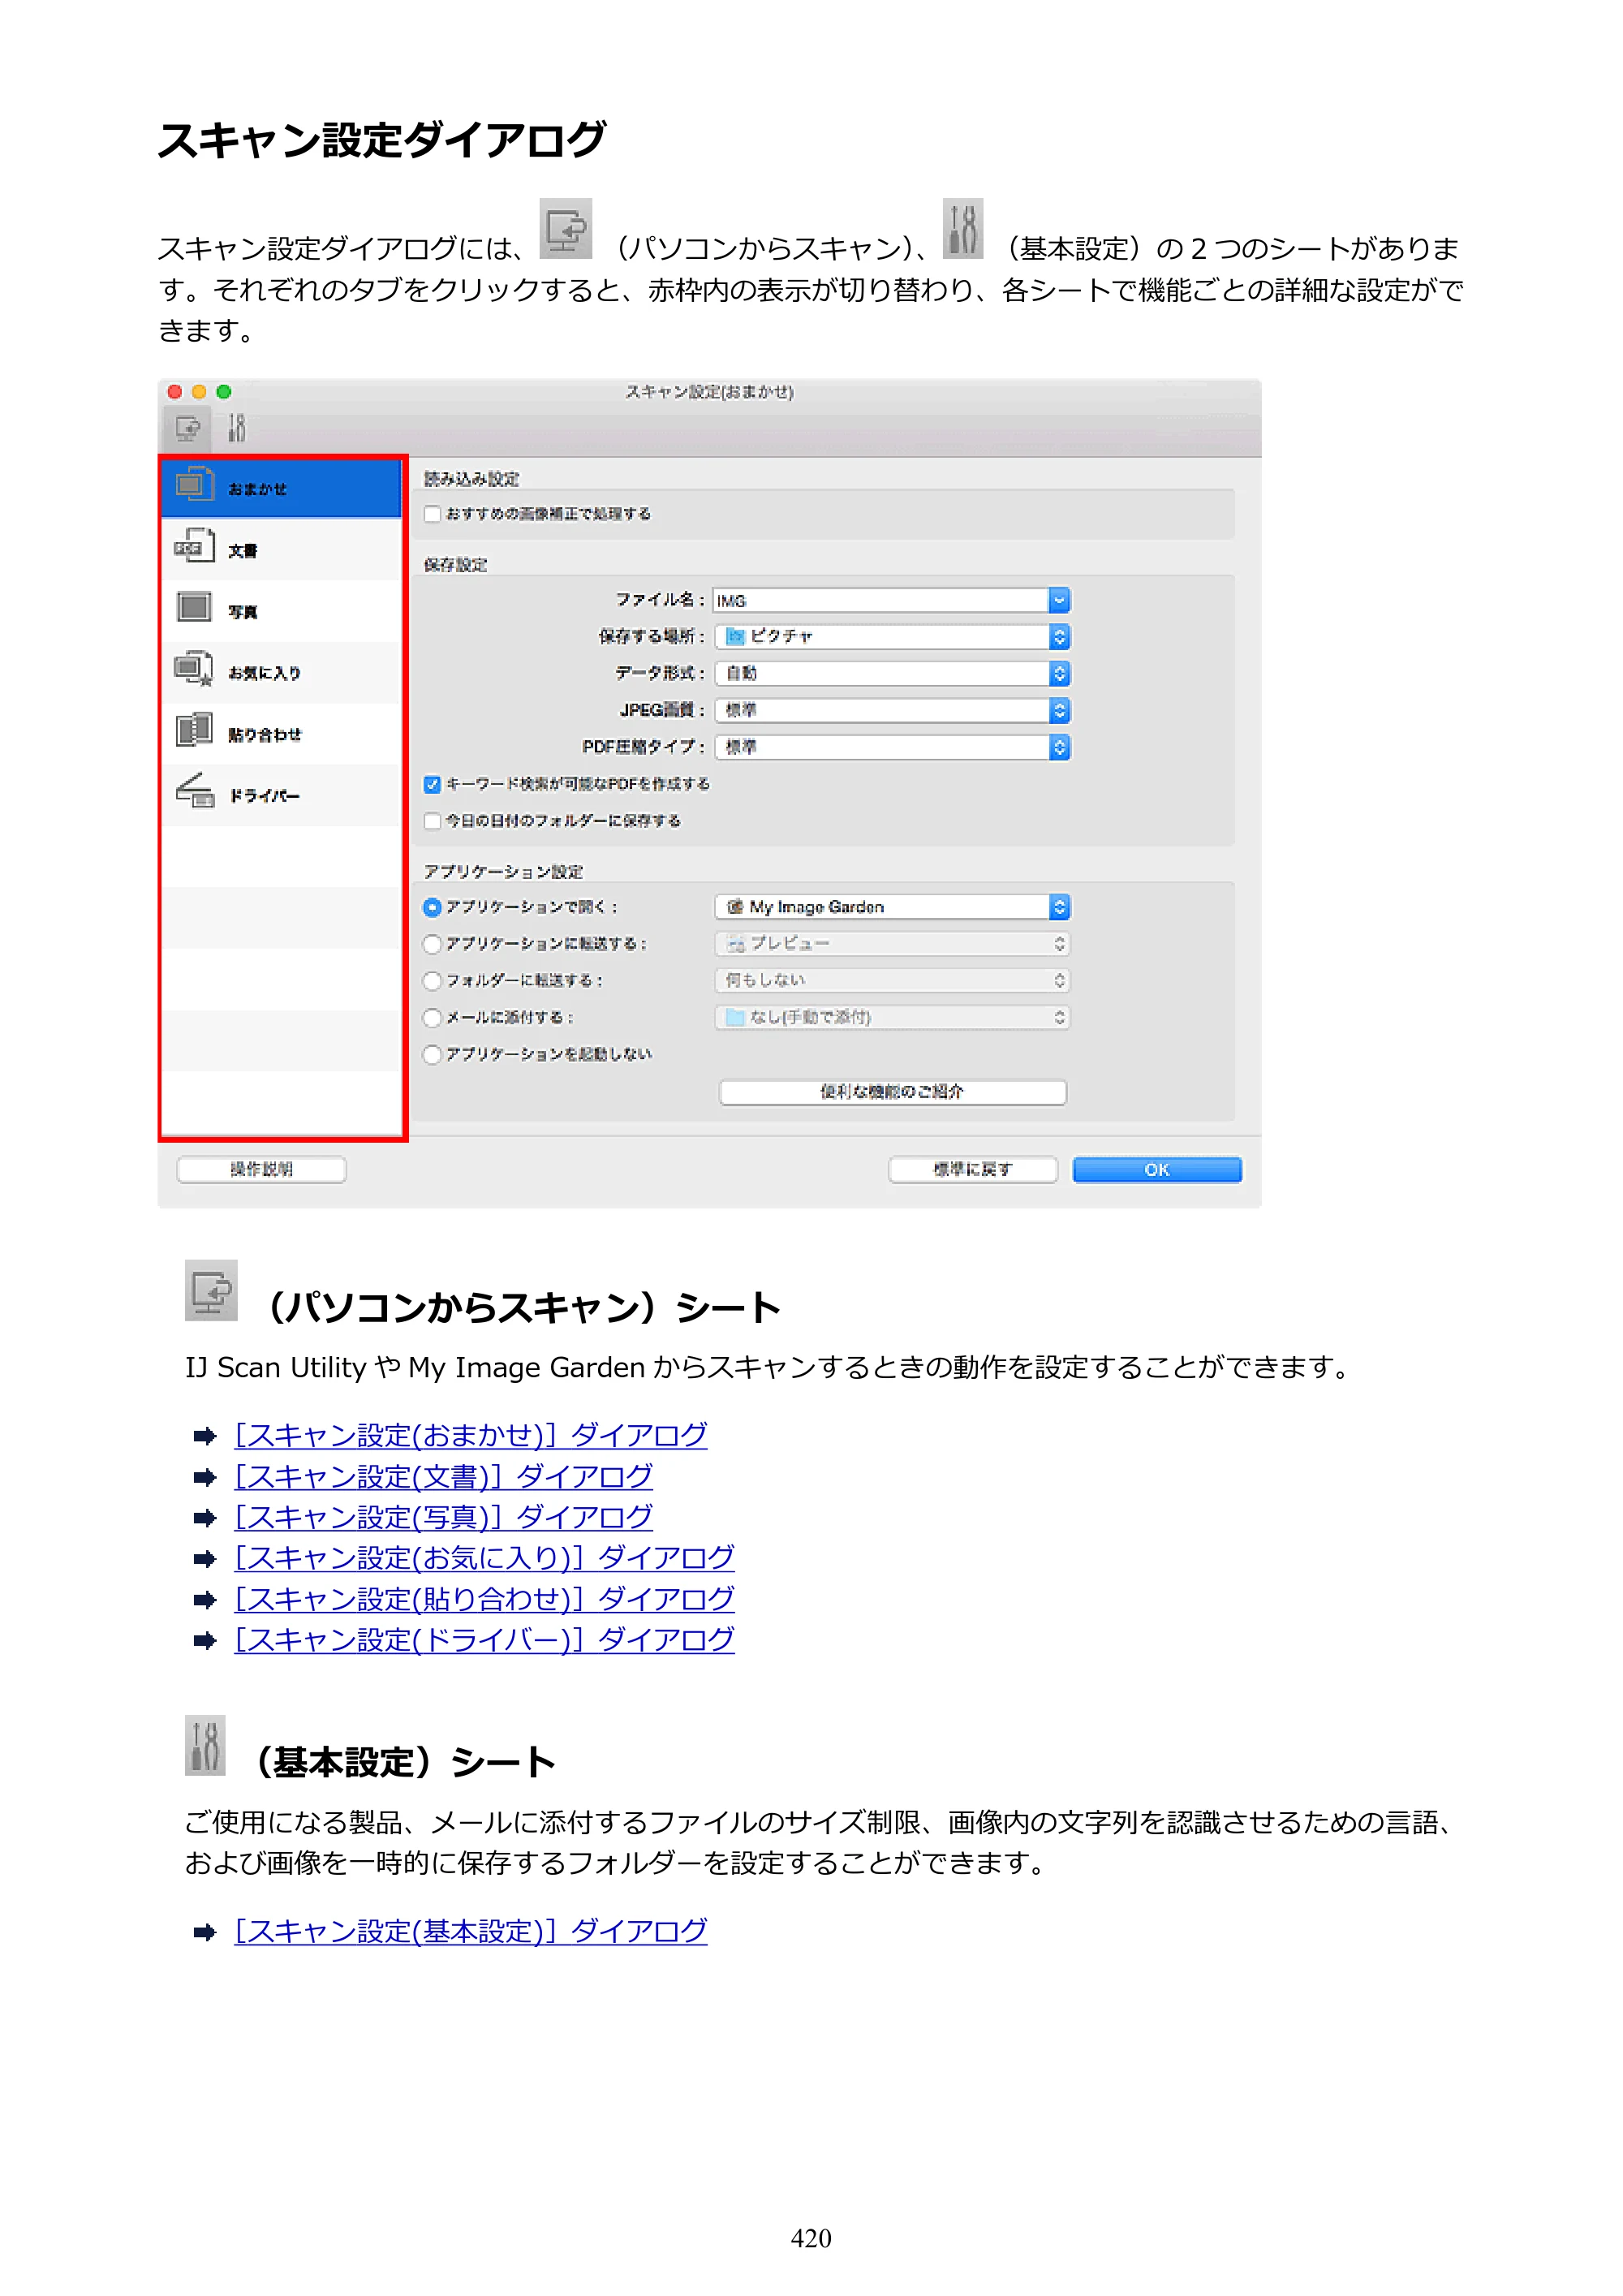
Task: Open the Scan from PC tab icon
Action: (x=187, y=429)
